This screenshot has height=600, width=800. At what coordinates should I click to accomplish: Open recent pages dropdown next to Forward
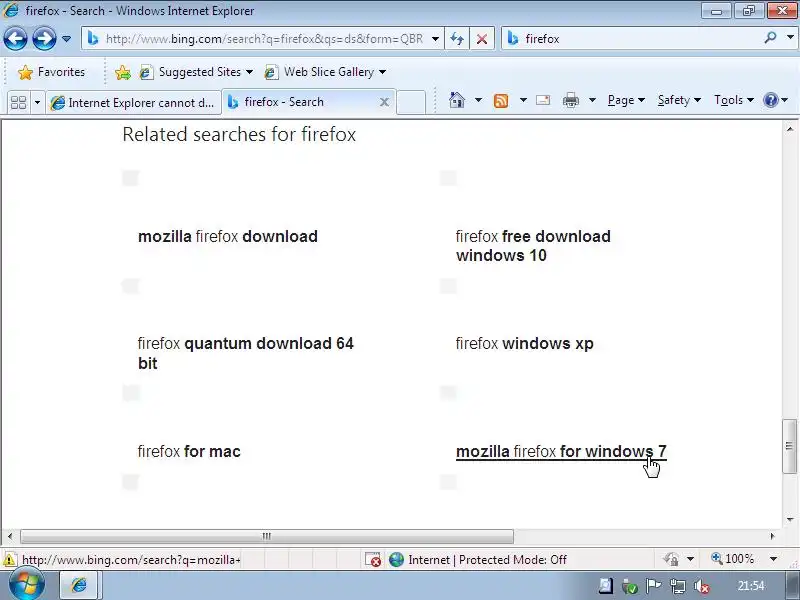pos(66,39)
